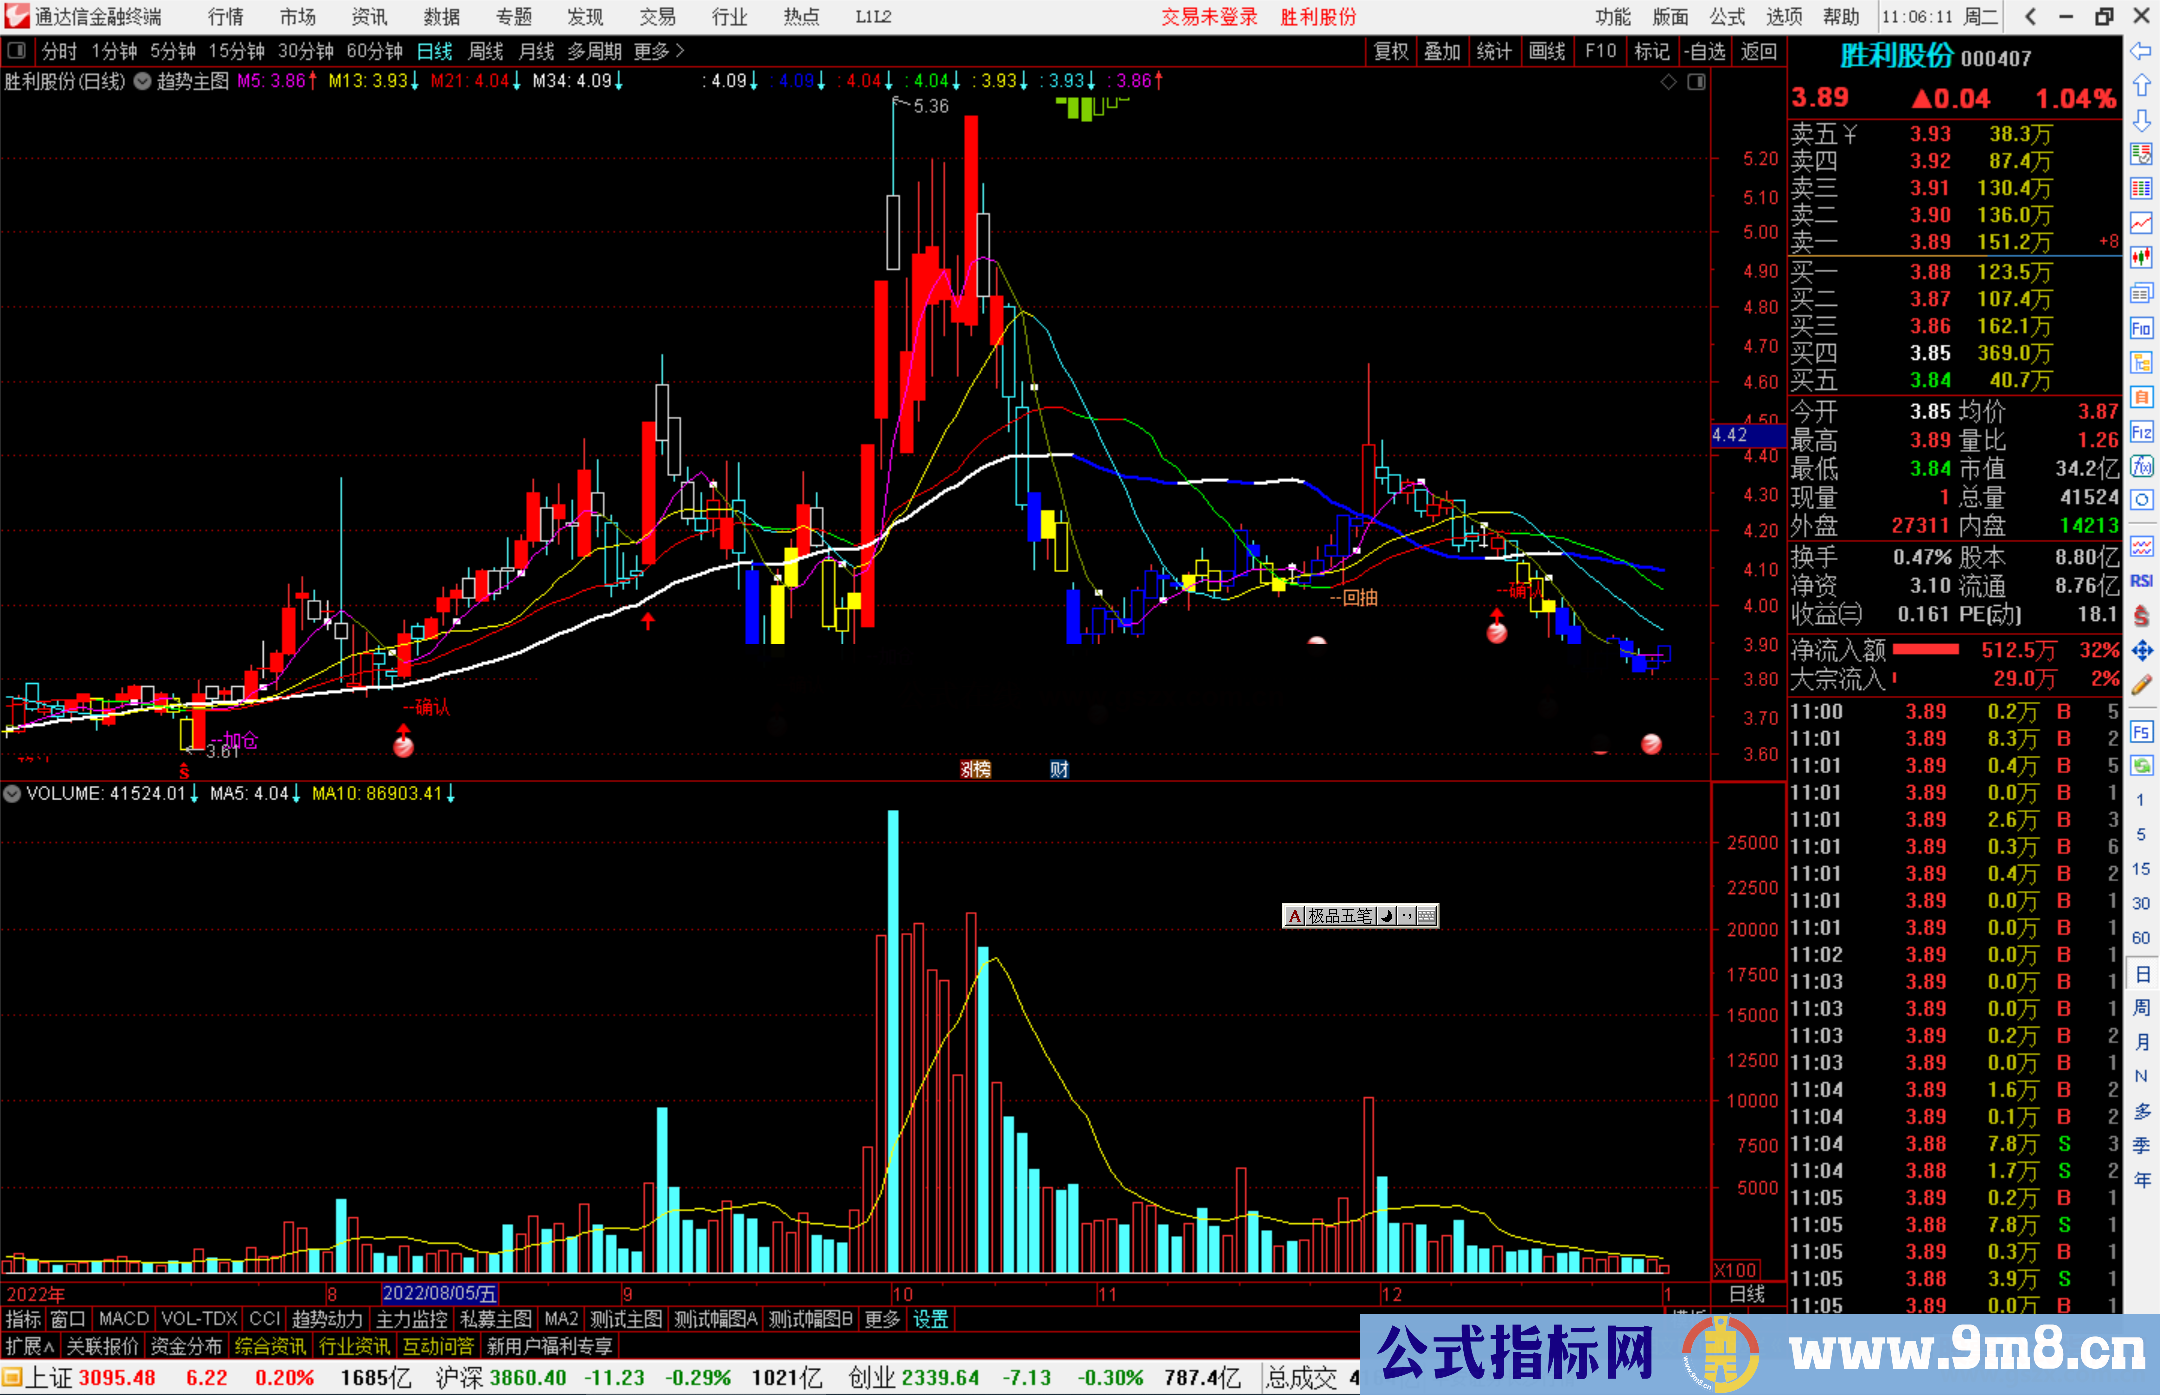Screen dimensions: 2160x1395
Task: Click the four-way move arrows icon
Action: pyautogui.click(x=2141, y=651)
